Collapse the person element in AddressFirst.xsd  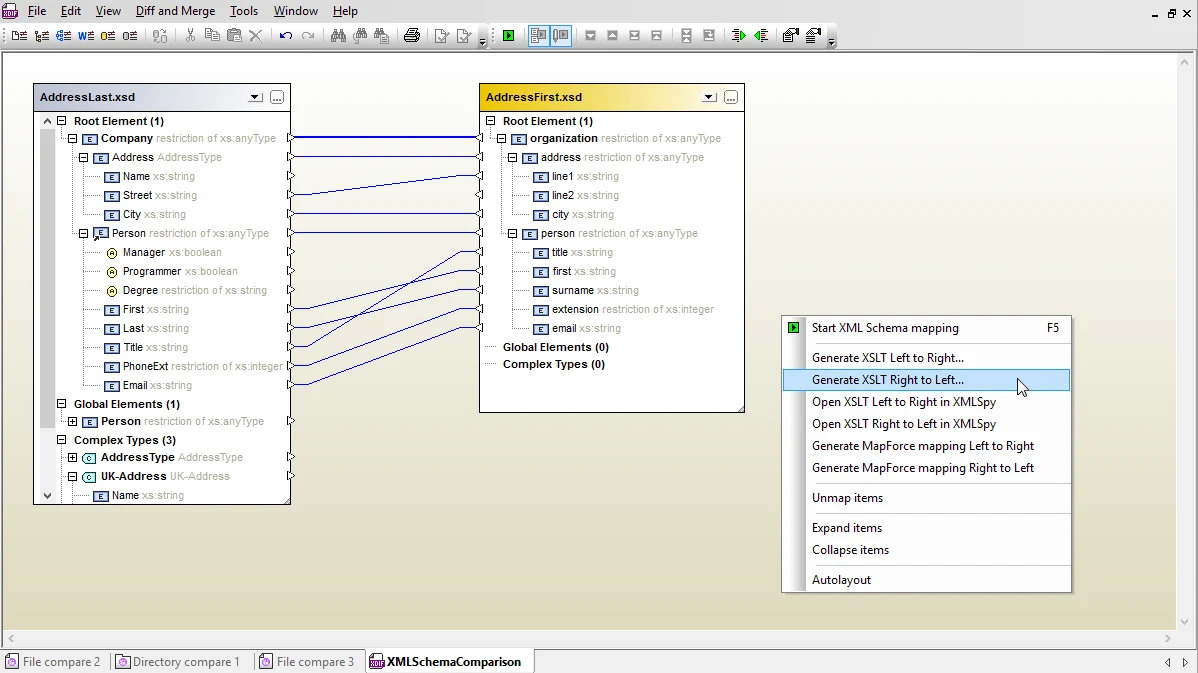click(x=513, y=234)
